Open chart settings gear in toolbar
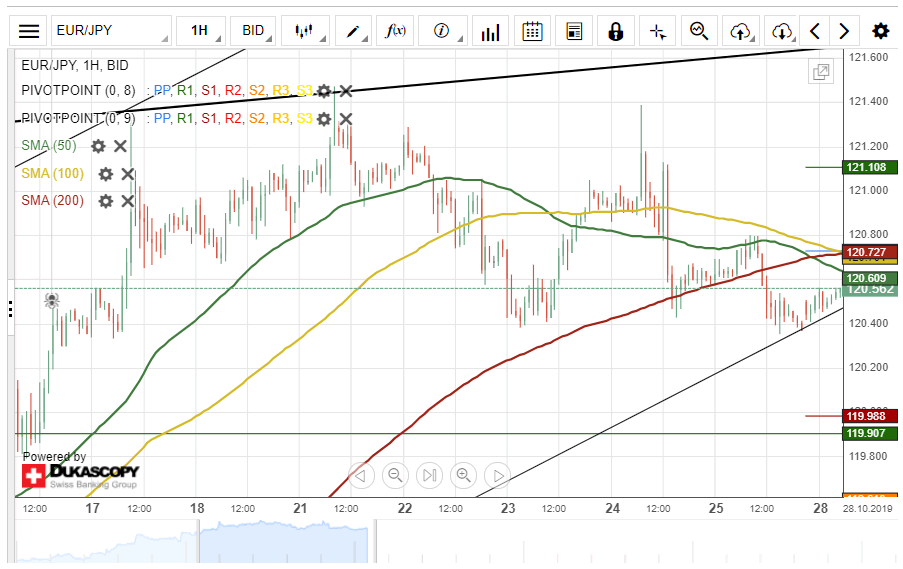Image resolution: width=903 pixels, height=569 pixels. point(880,31)
